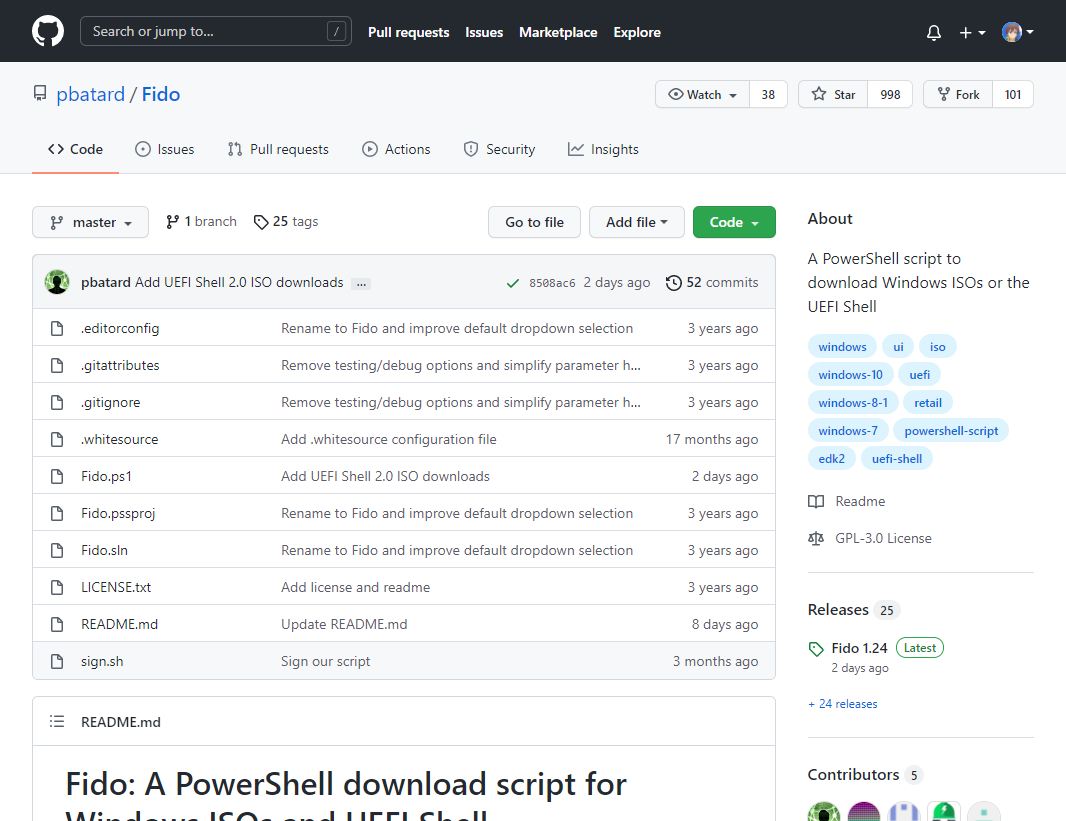Open the Sign our script commit message
This screenshot has height=821, width=1066.
click(x=326, y=661)
